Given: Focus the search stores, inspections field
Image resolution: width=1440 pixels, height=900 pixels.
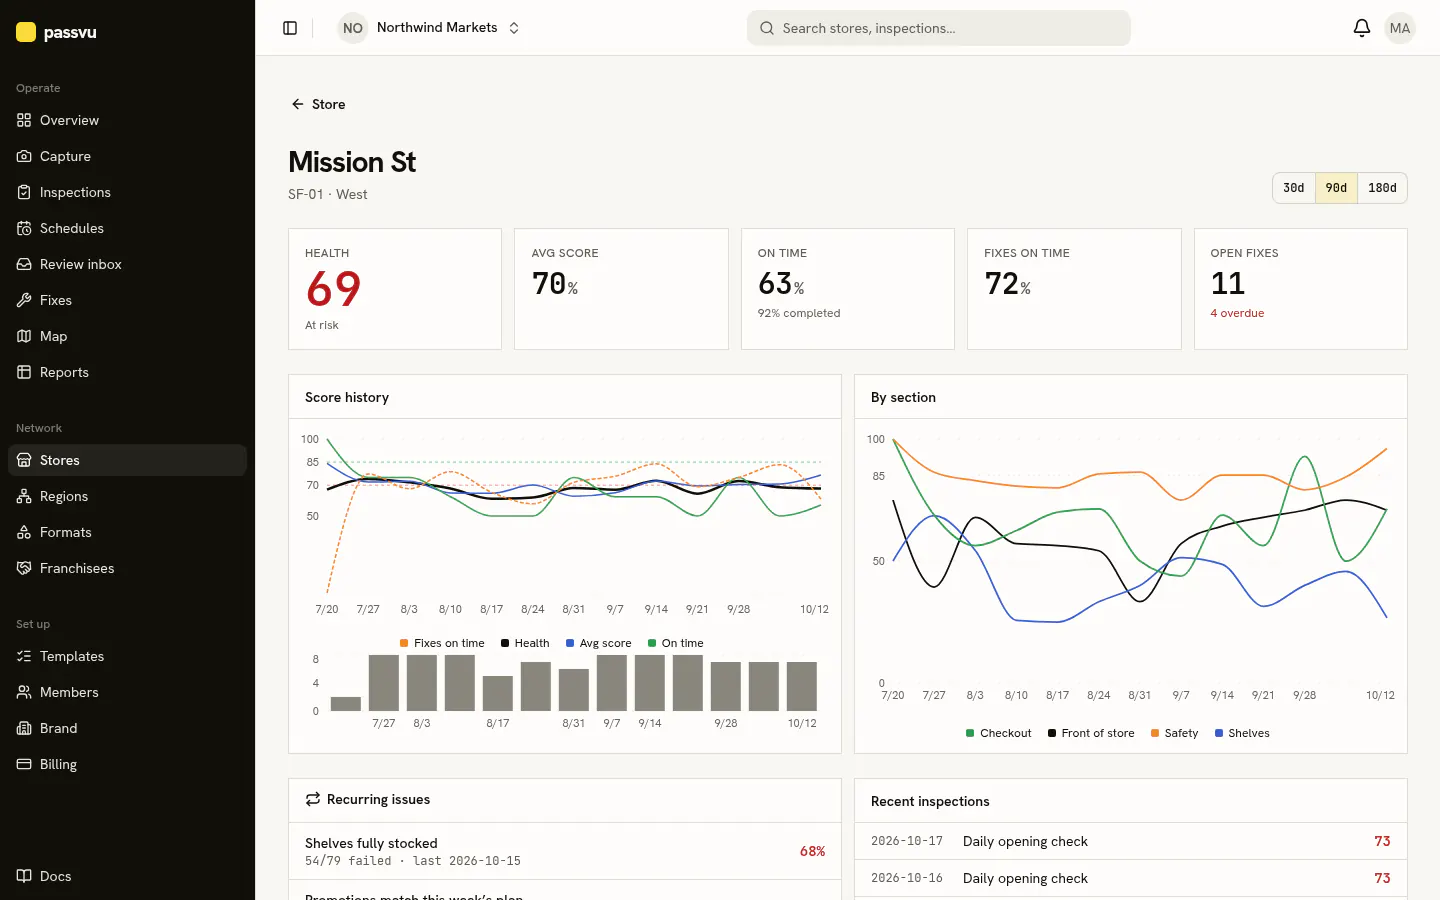Looking at the screenshot, I should (x=939, y=28).
